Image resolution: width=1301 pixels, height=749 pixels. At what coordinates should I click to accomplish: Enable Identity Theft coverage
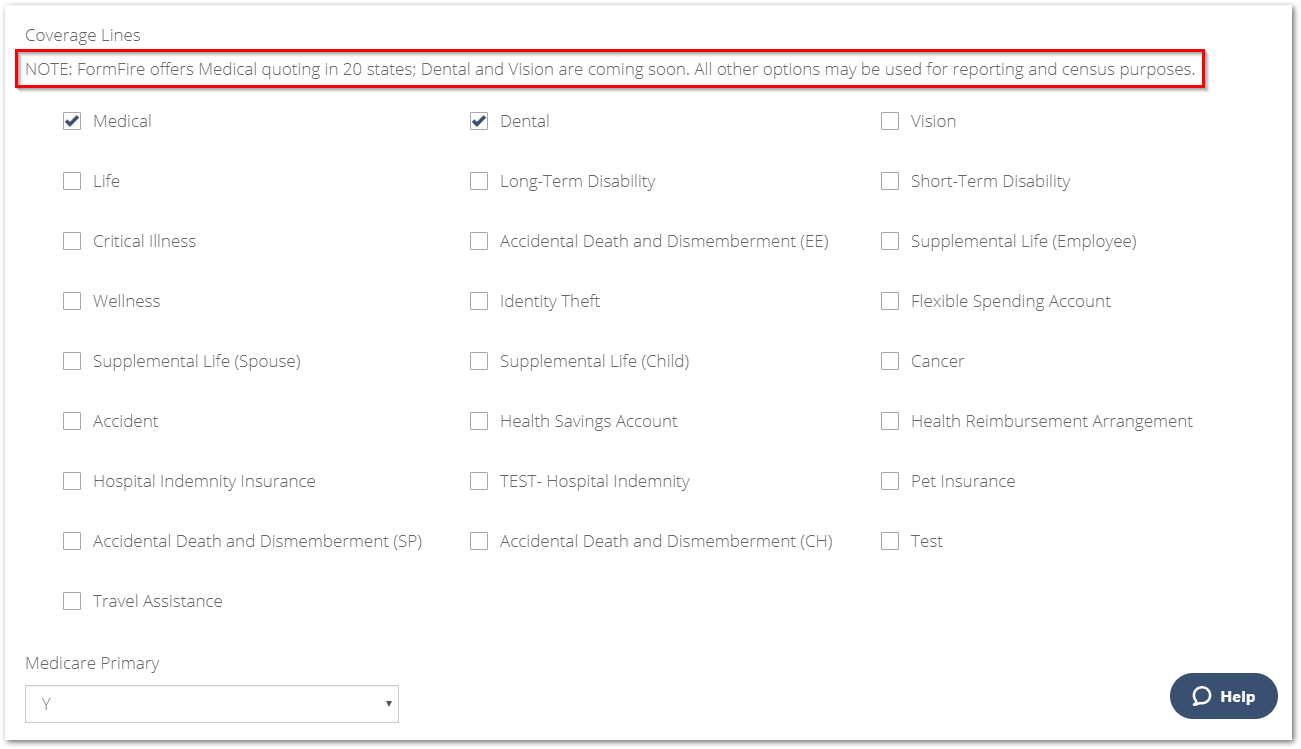pos(479,301)
